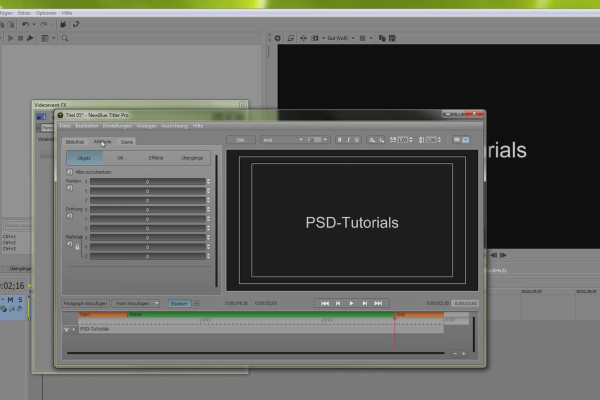Select the Effekte attribute tab
Image resolution: width=600 pixels, height=400 pixels.
[x=156, y=158]
